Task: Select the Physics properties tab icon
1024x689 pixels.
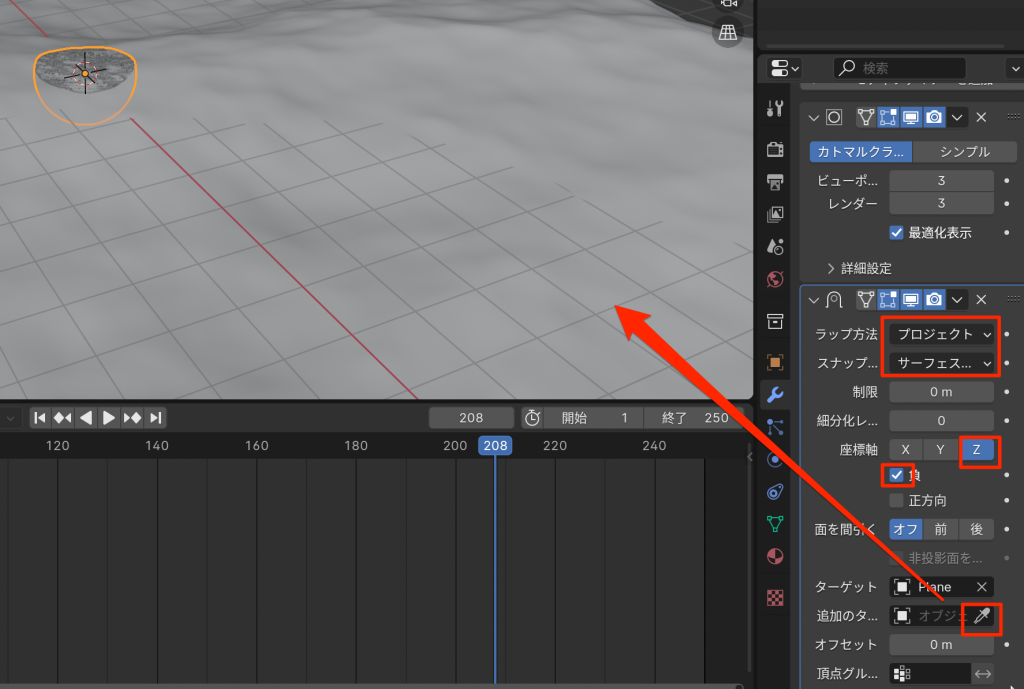Action: (775, 459)
